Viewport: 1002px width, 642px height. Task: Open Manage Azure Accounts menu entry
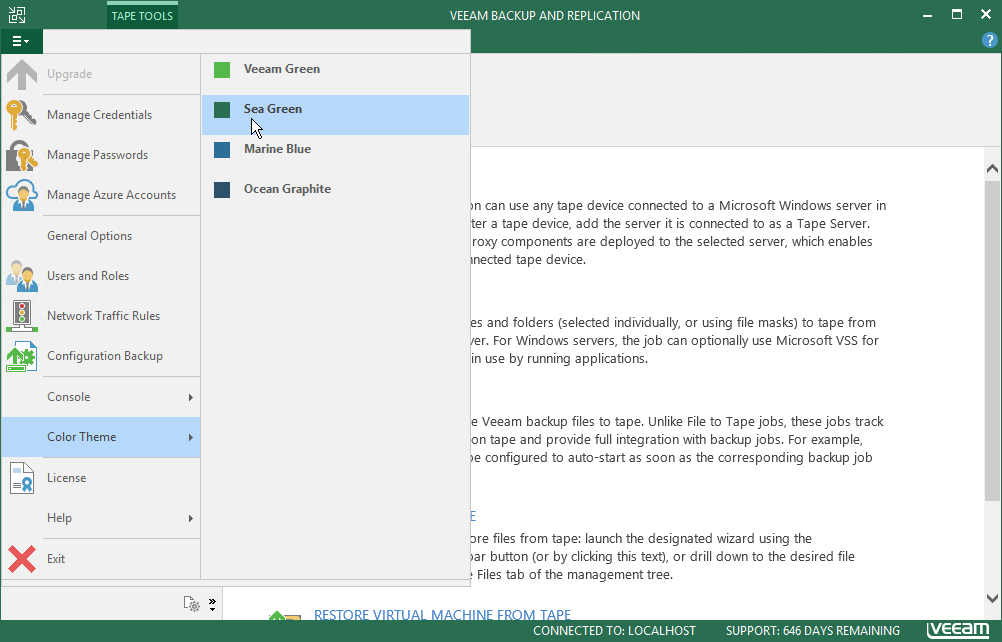point(101,195)
